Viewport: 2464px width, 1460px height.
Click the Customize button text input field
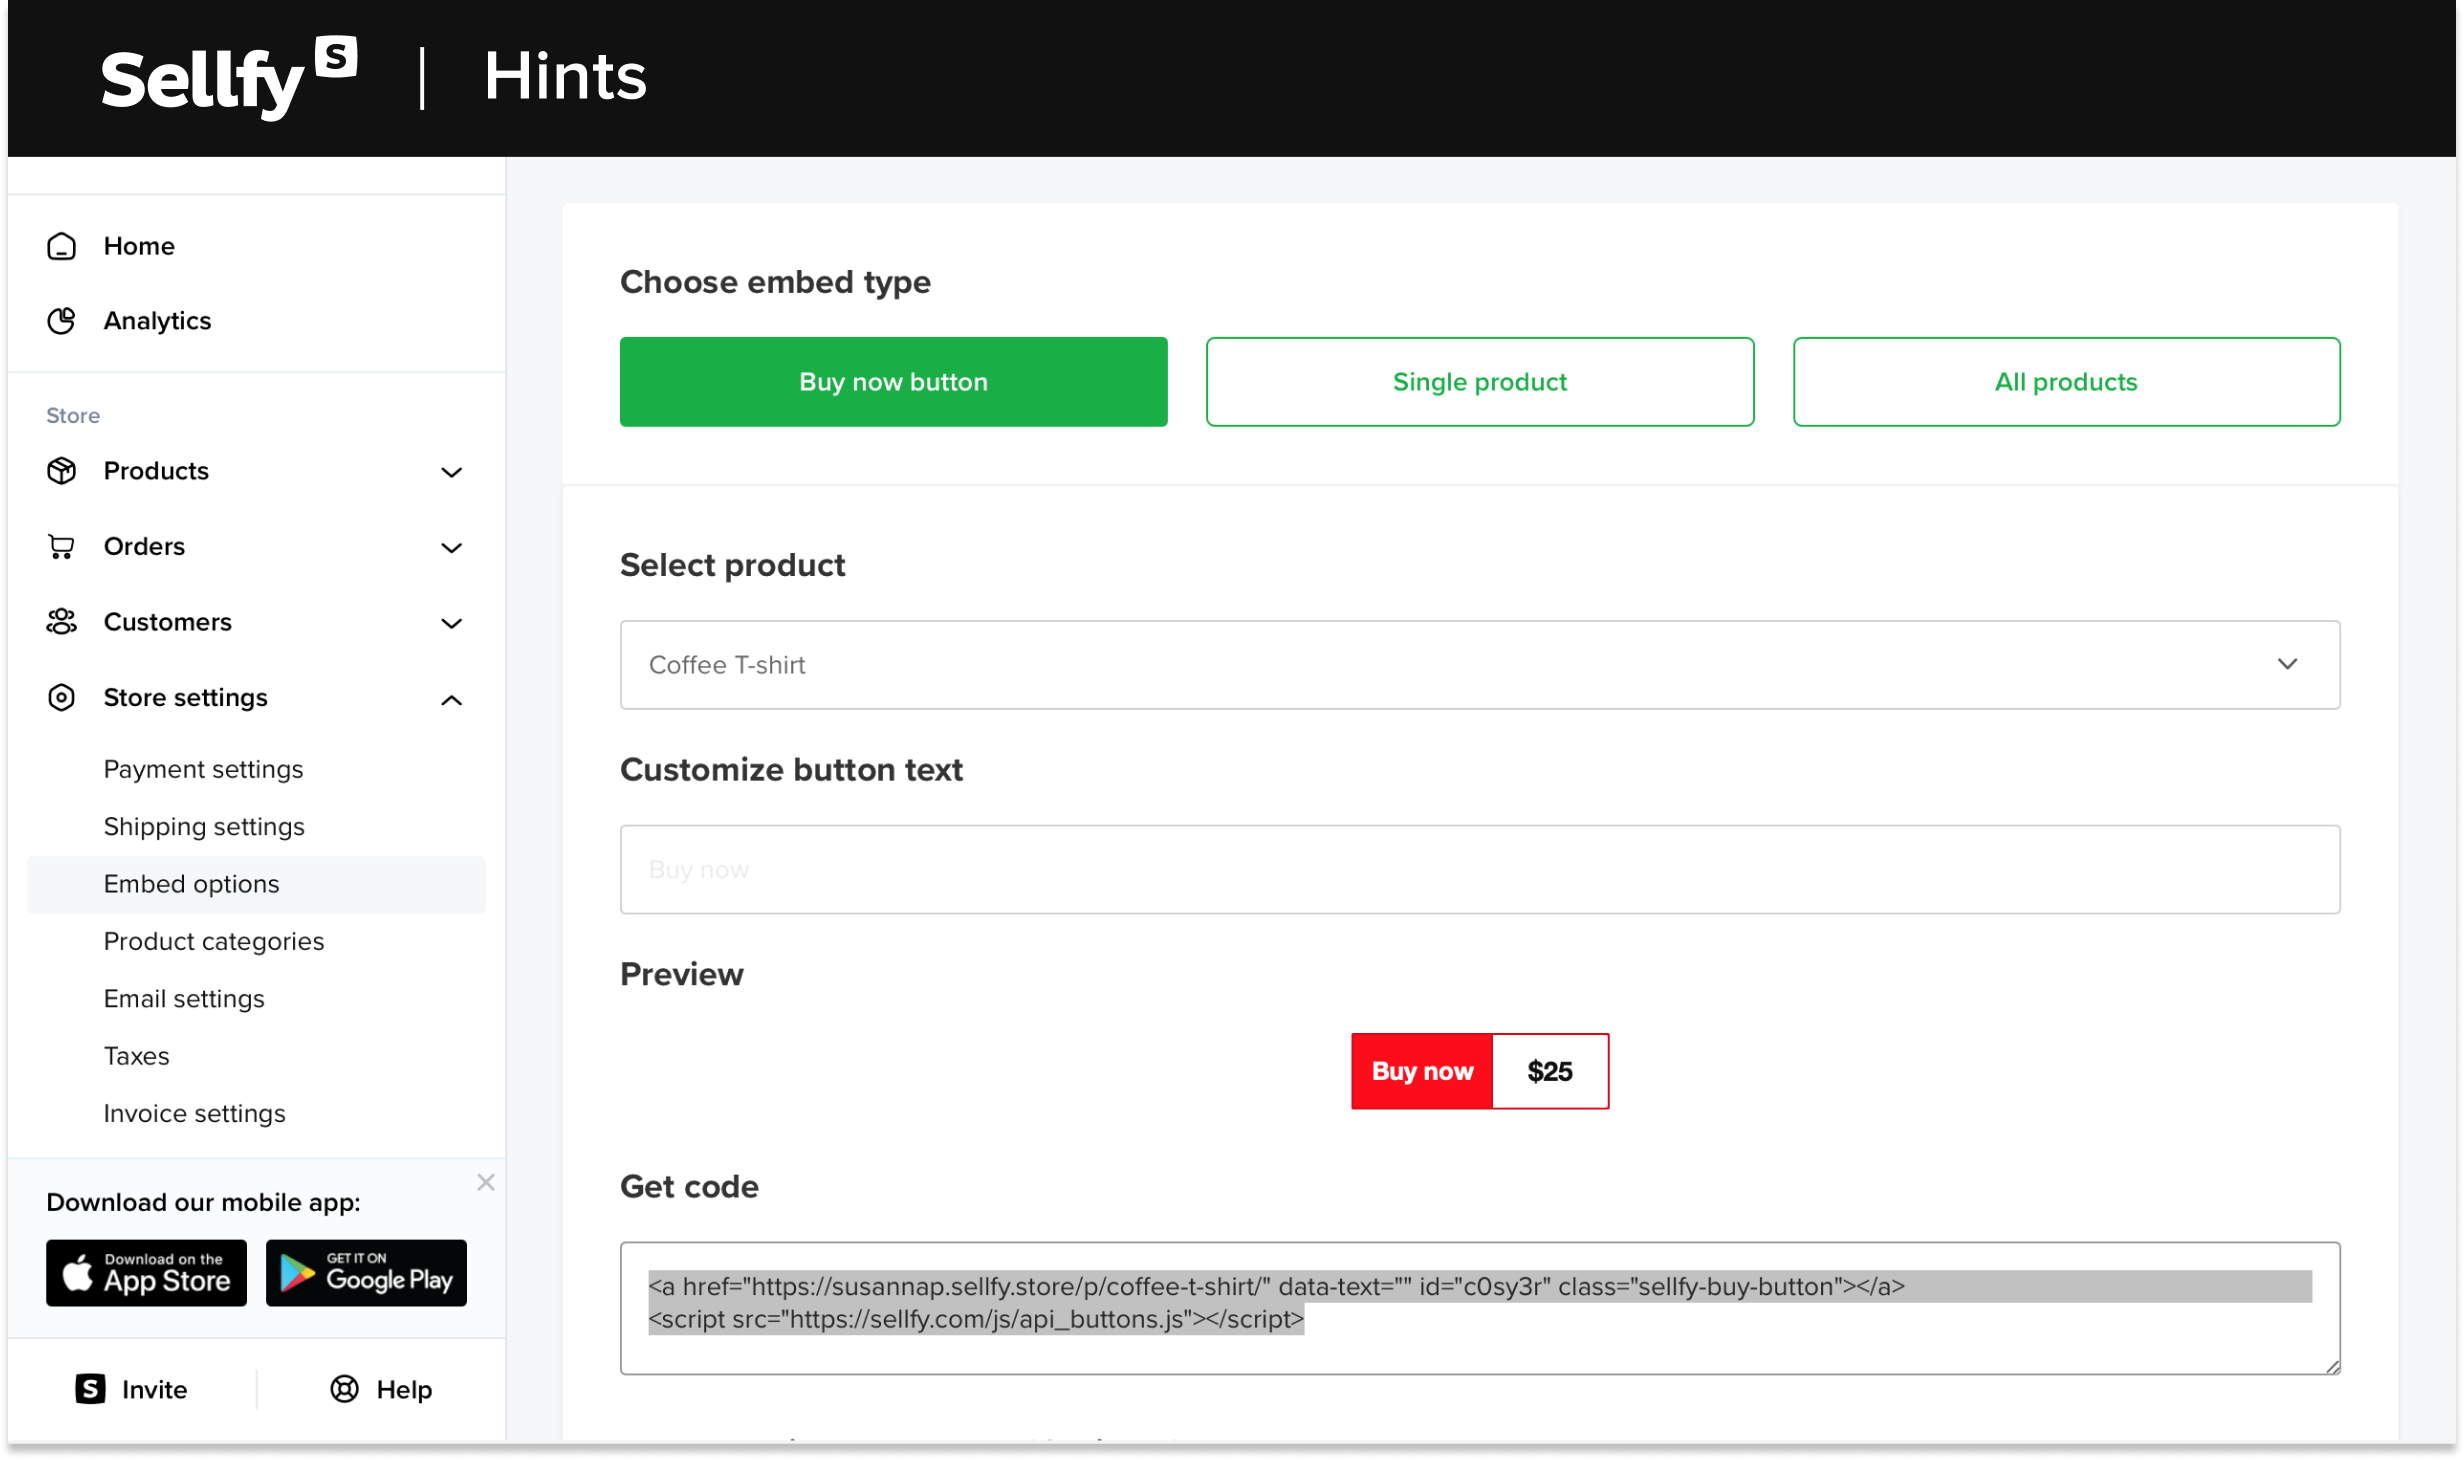pyautogui.click(x=1480, y=869)
